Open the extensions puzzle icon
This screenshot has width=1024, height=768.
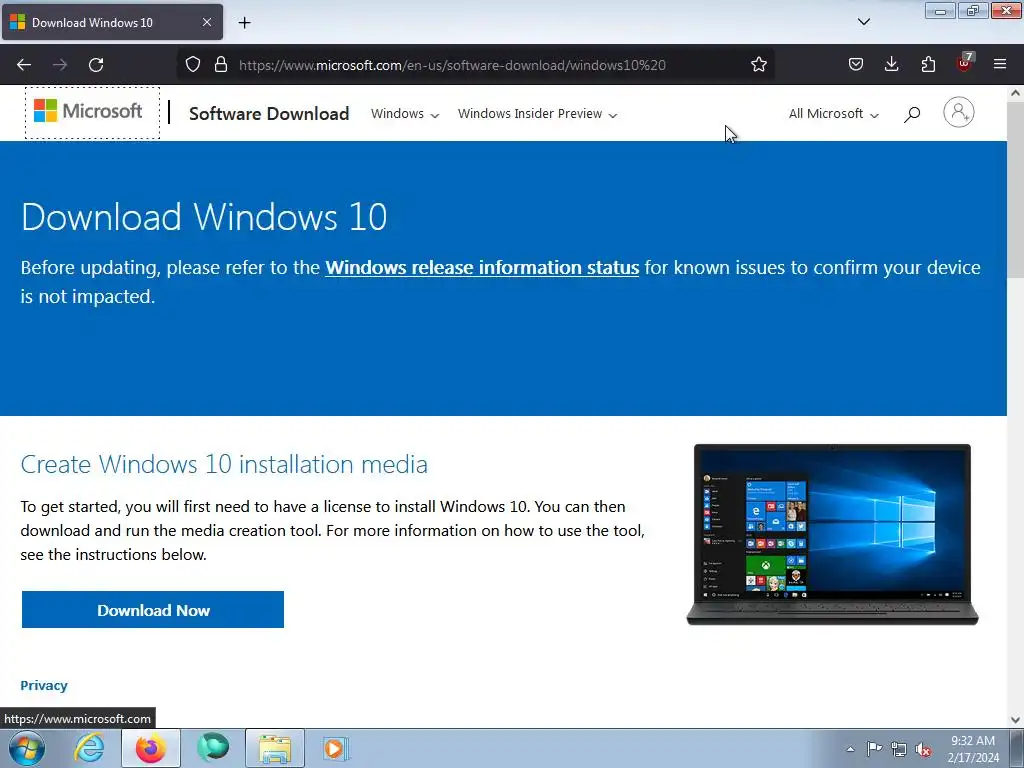click(928, 65)
